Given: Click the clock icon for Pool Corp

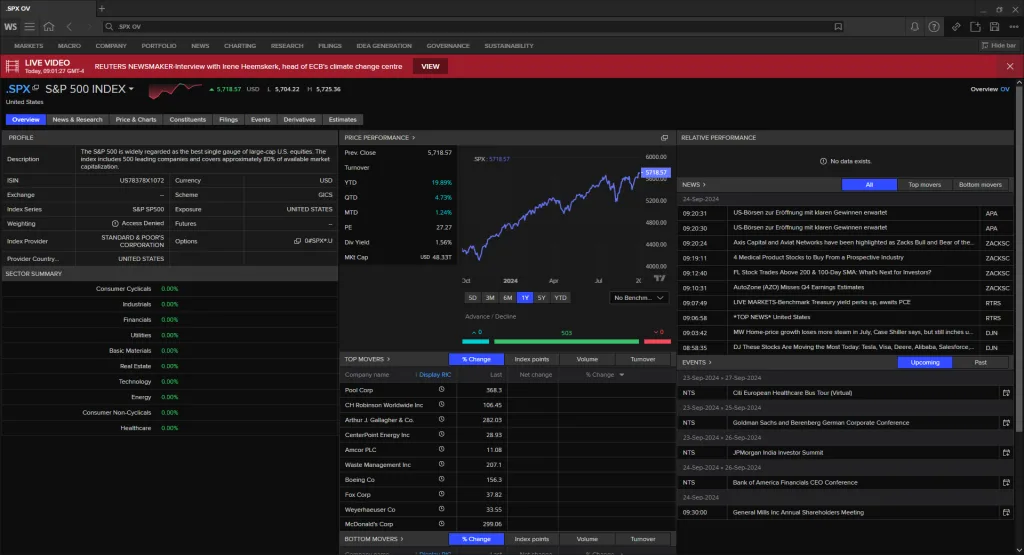Looking at the screenshot, I should pos(441,389).
